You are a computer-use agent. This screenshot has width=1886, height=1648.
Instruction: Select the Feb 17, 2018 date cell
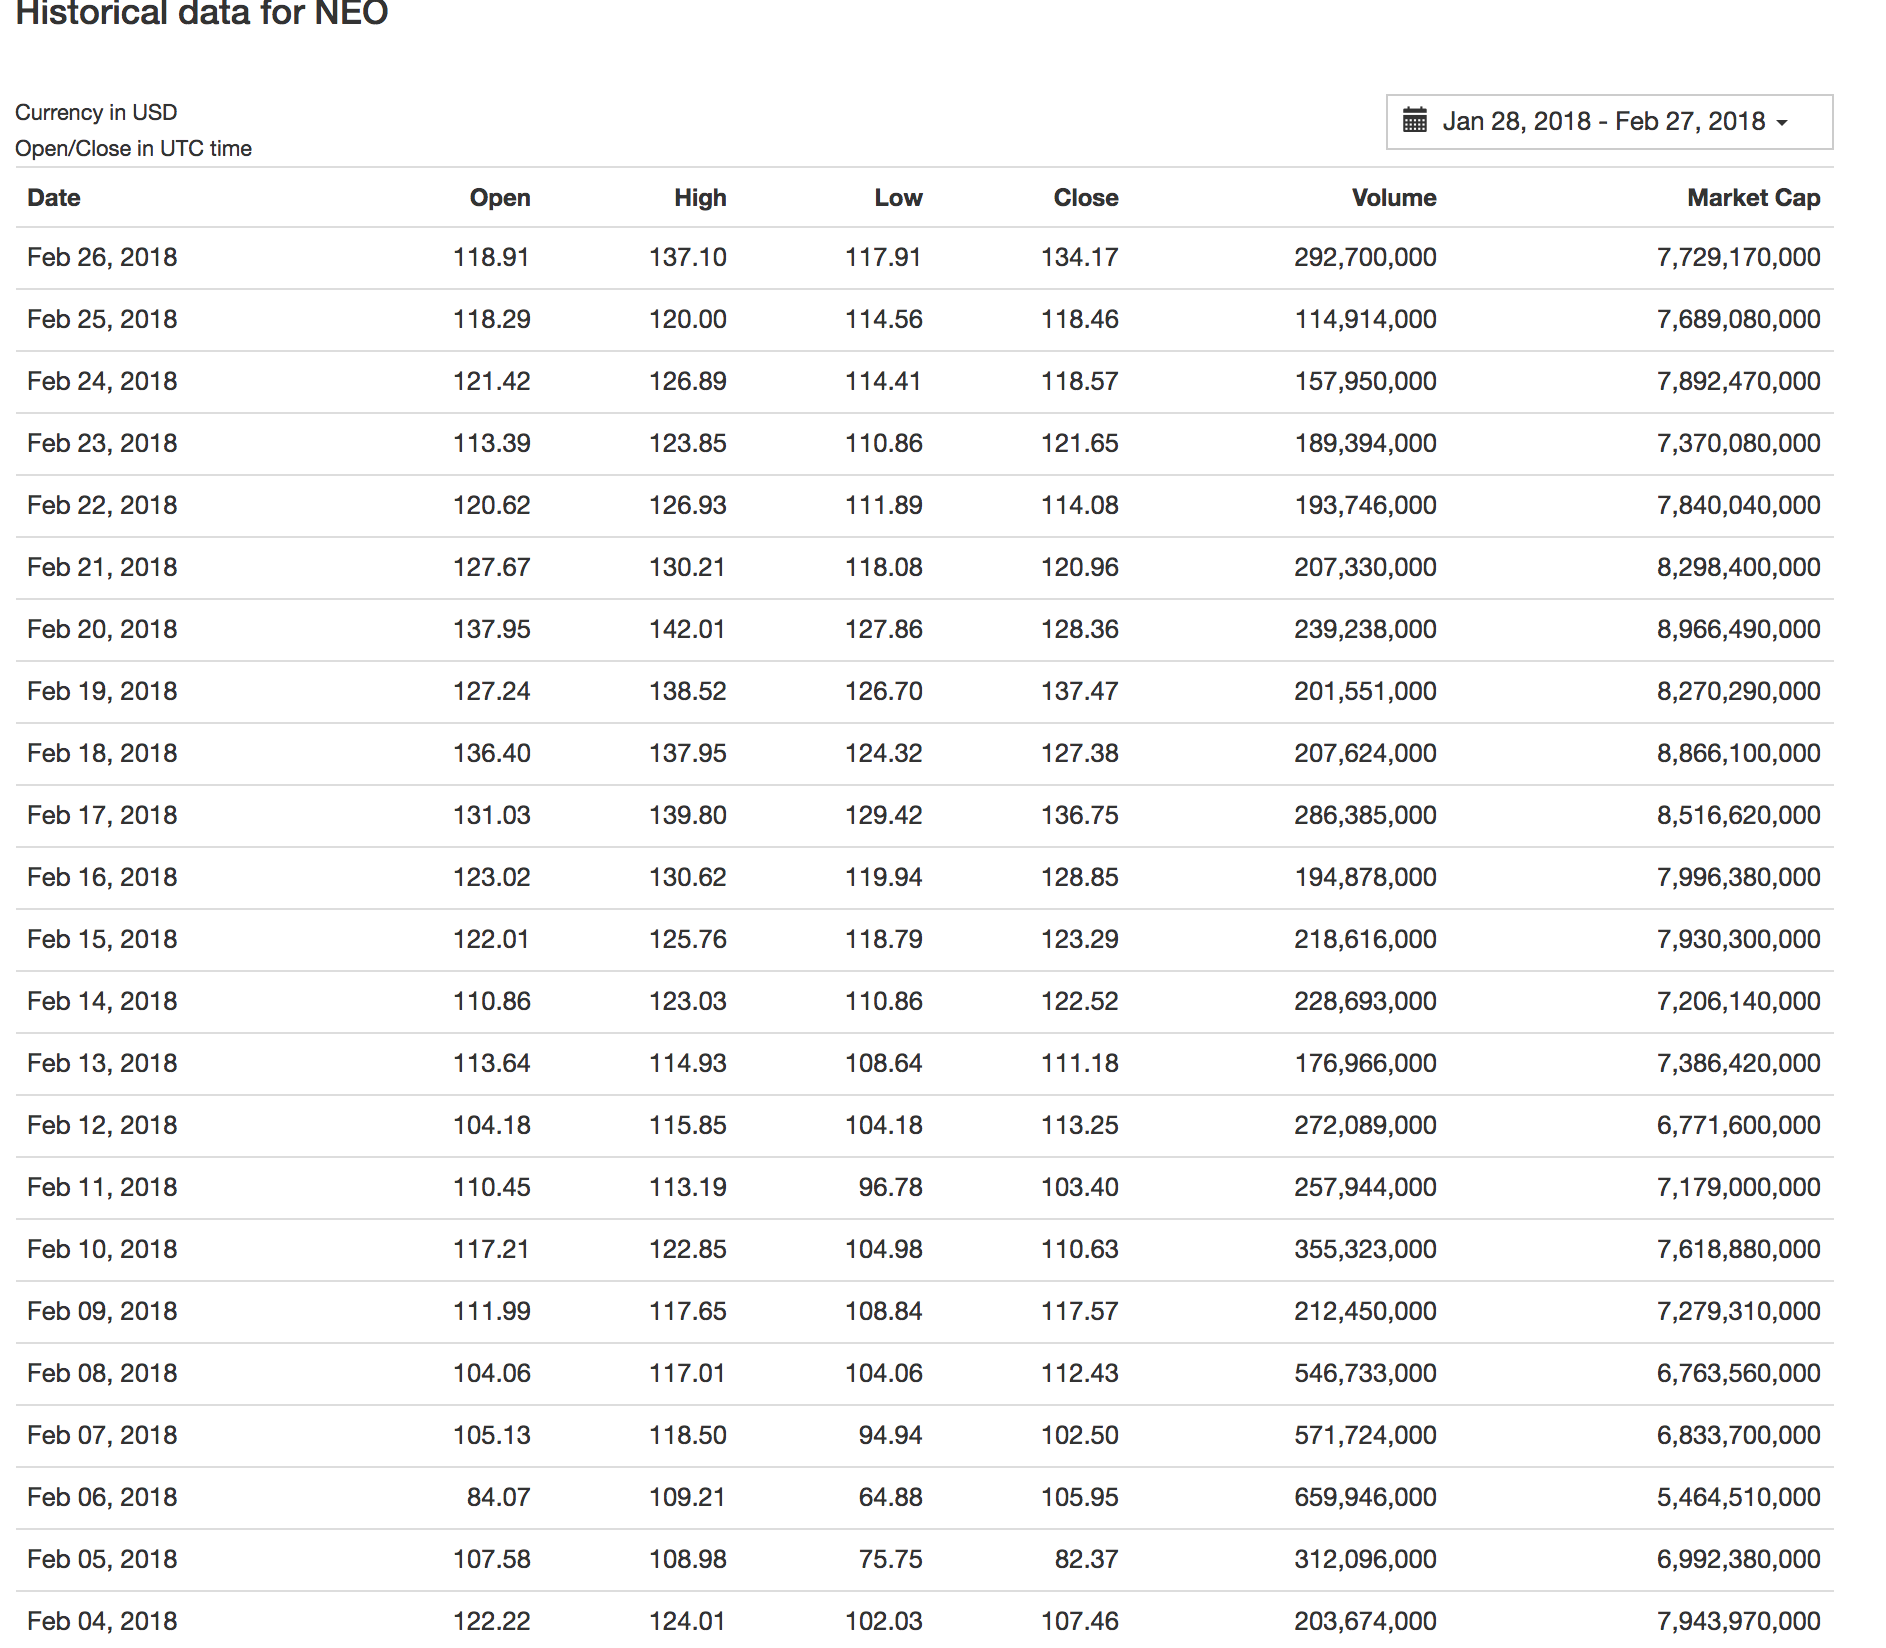102,816
